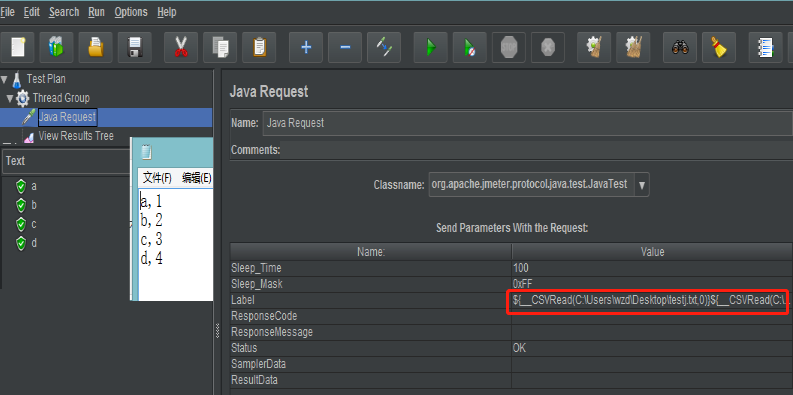The image size is (793, 395).
Task: Click the Name column header
Action: click(371, 252)
